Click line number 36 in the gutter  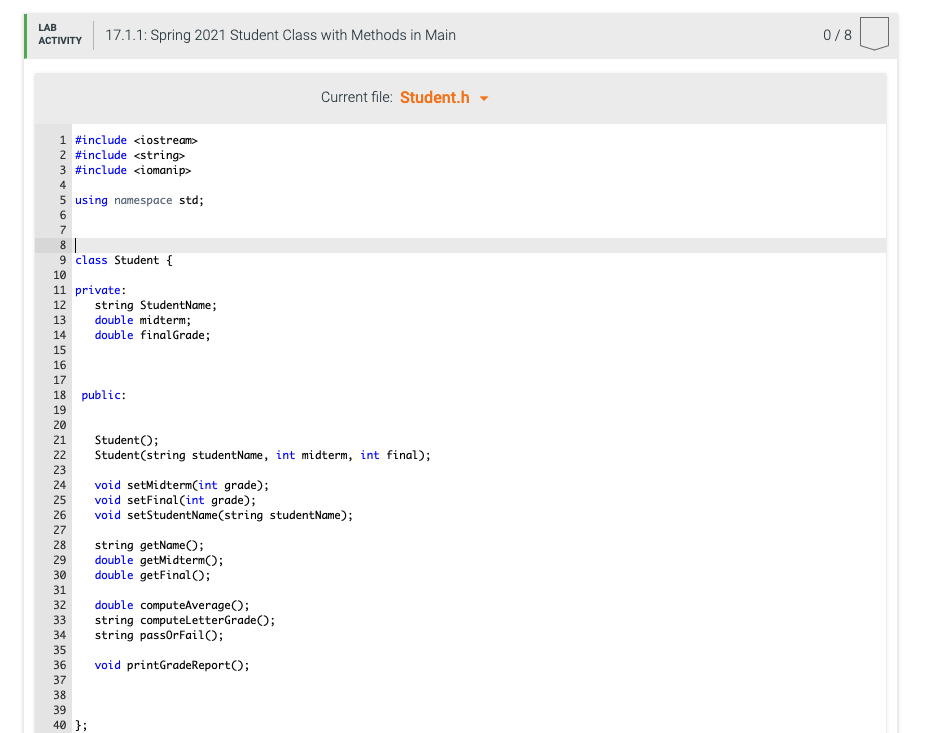[x=59, y=665]
